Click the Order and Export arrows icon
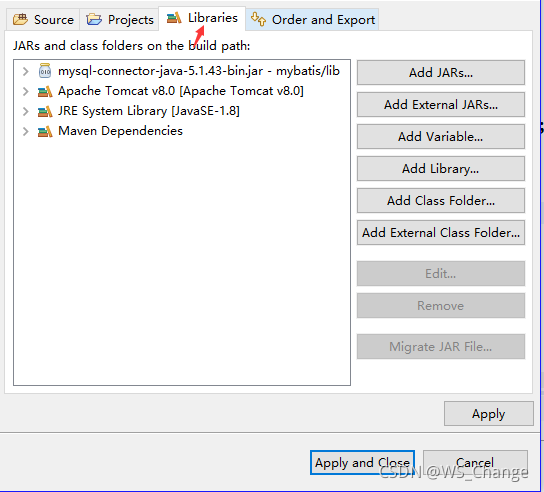The height and width of the screenshot is (492, 544). click(258, 19)
